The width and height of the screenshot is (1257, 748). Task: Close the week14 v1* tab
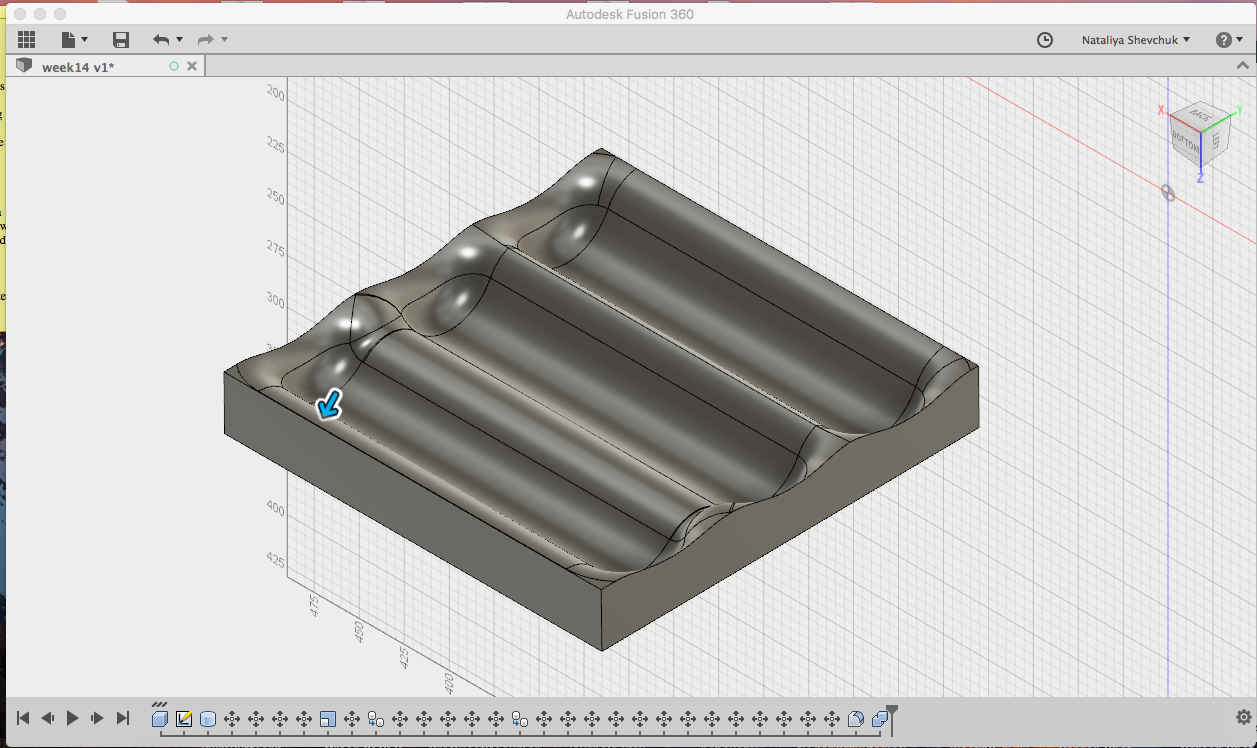click(x=193, y=67)
